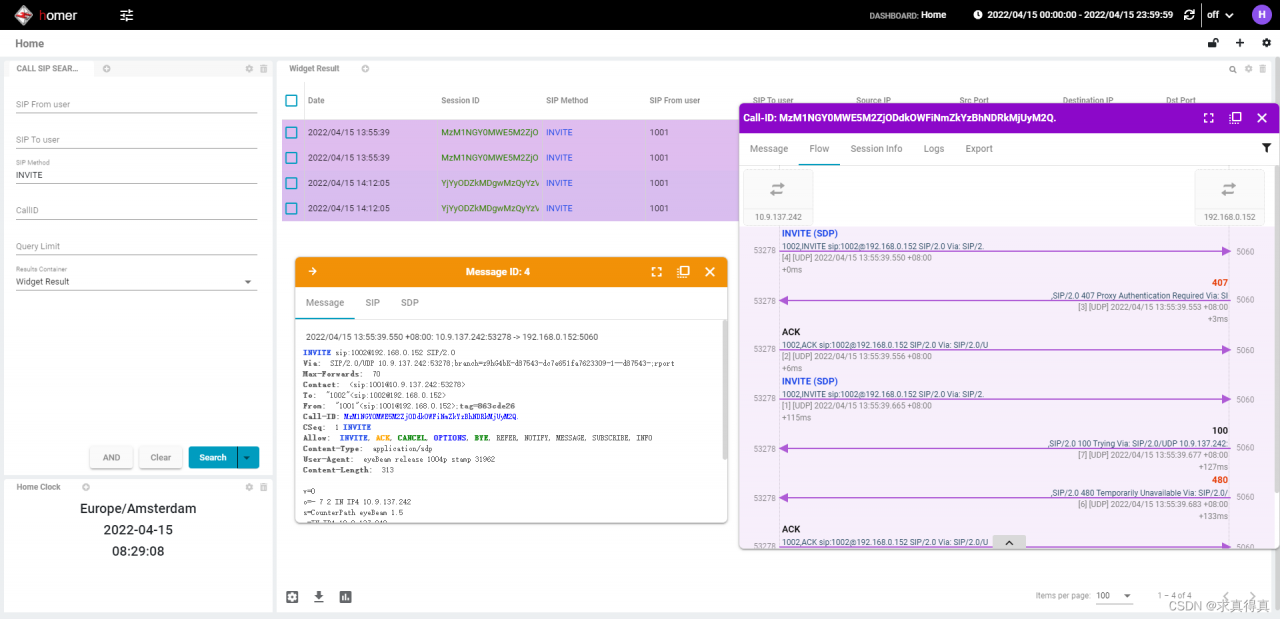Viewport: 1280px width, 619px height.
Task: Toggle the select-all checkbox in table header
Action: click(291, 101)
